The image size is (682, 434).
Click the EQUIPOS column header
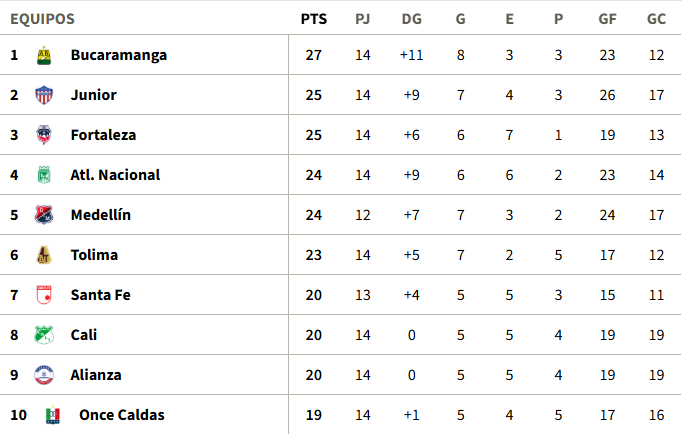[42, 19]
